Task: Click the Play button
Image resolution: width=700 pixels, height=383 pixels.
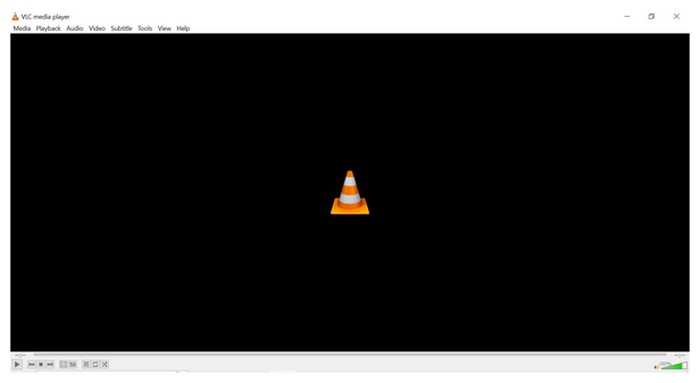Action: pyautogui.click(x=17, y=364)
